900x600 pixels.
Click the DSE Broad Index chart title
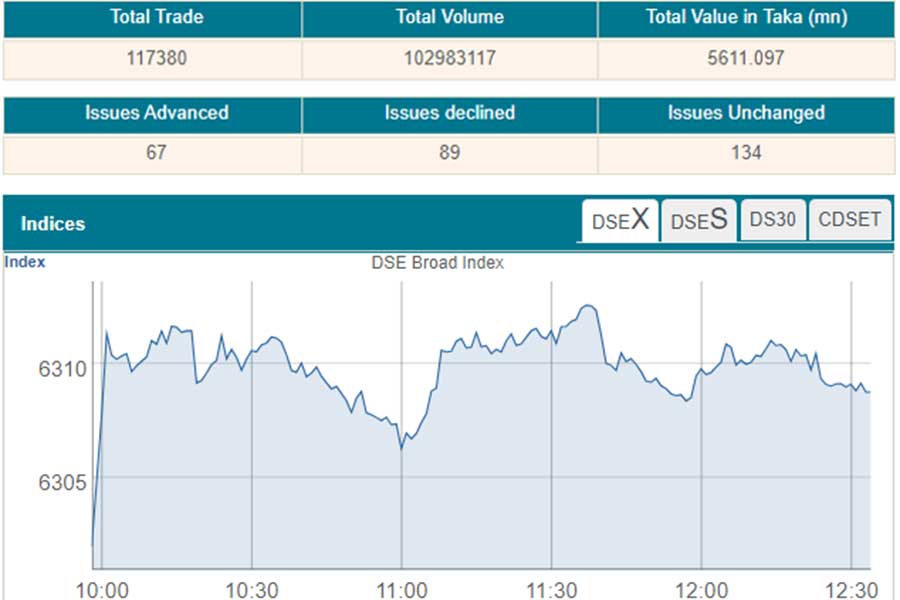point(438,263)
